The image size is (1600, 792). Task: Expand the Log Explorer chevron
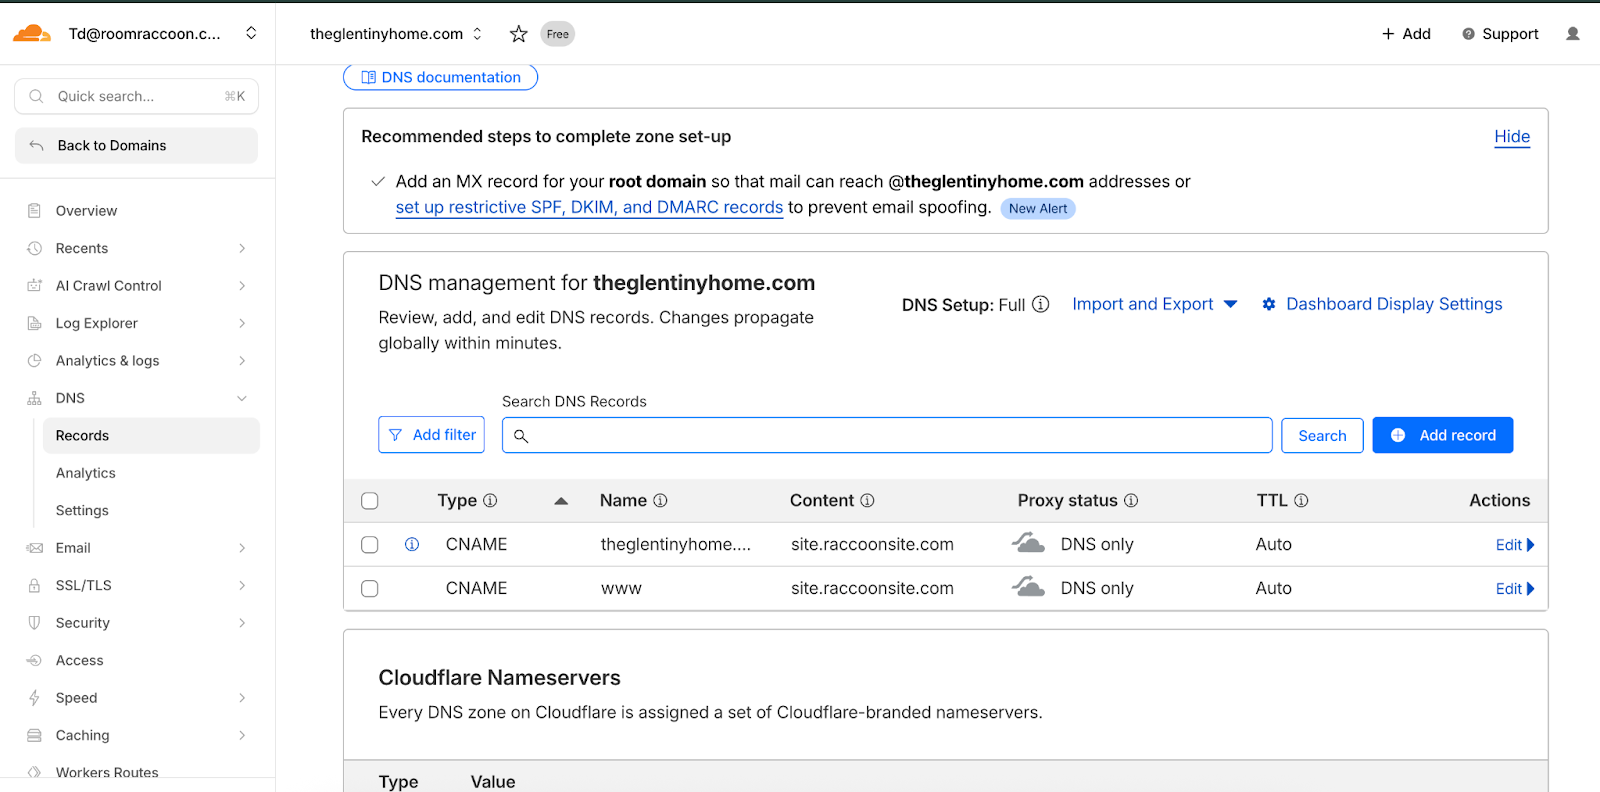242,323
